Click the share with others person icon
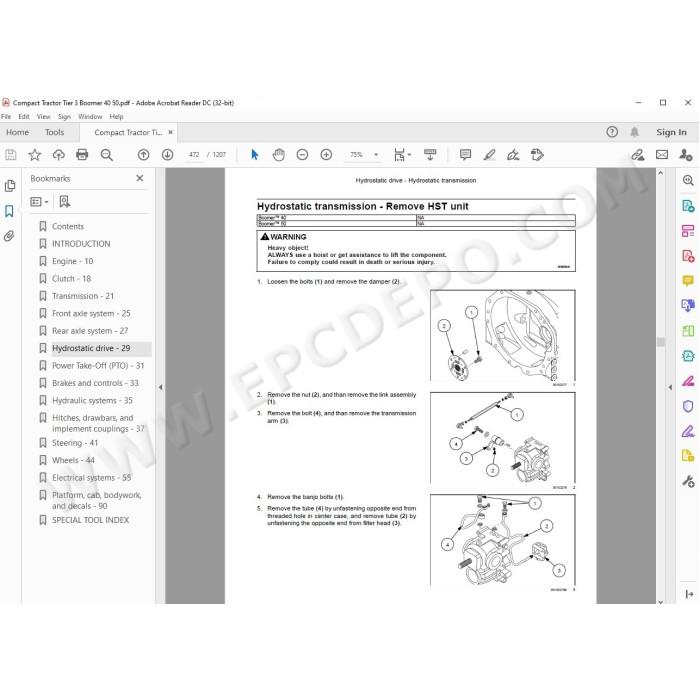Screen dimensions: 700x700 click(685, 155)
